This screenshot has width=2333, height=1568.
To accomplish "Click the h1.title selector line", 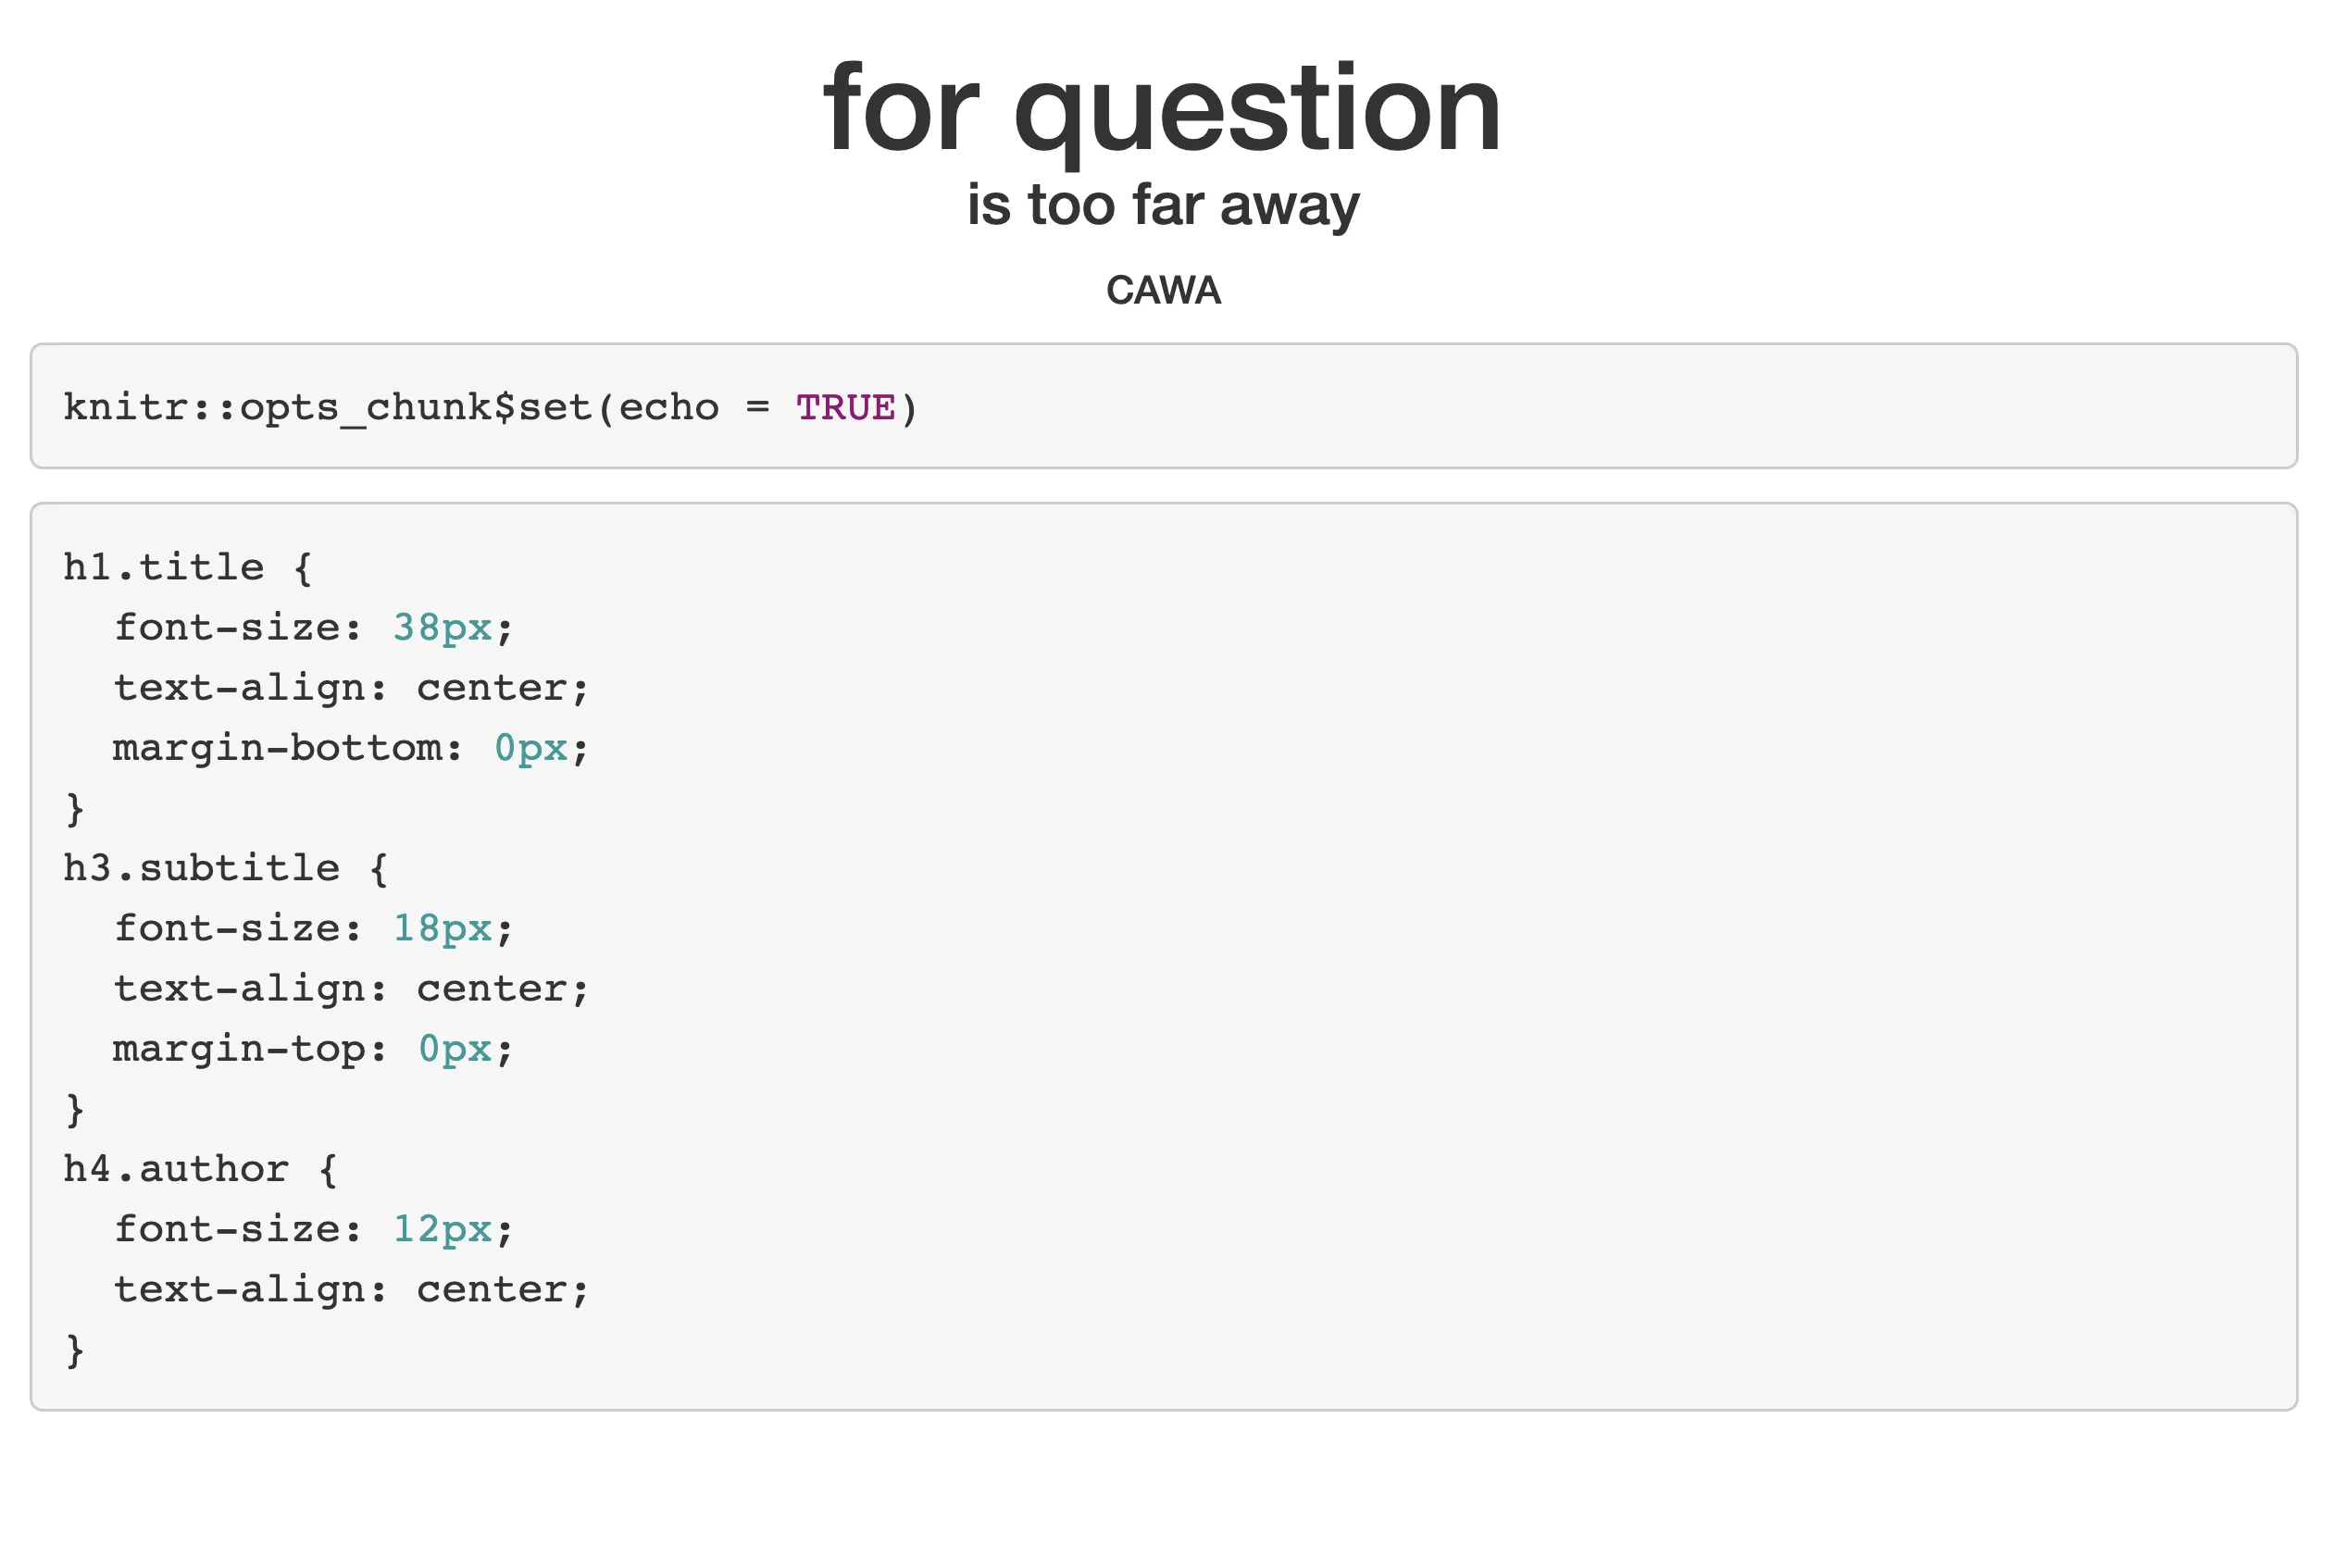I will pyautogui.click(x=188, y=568).
